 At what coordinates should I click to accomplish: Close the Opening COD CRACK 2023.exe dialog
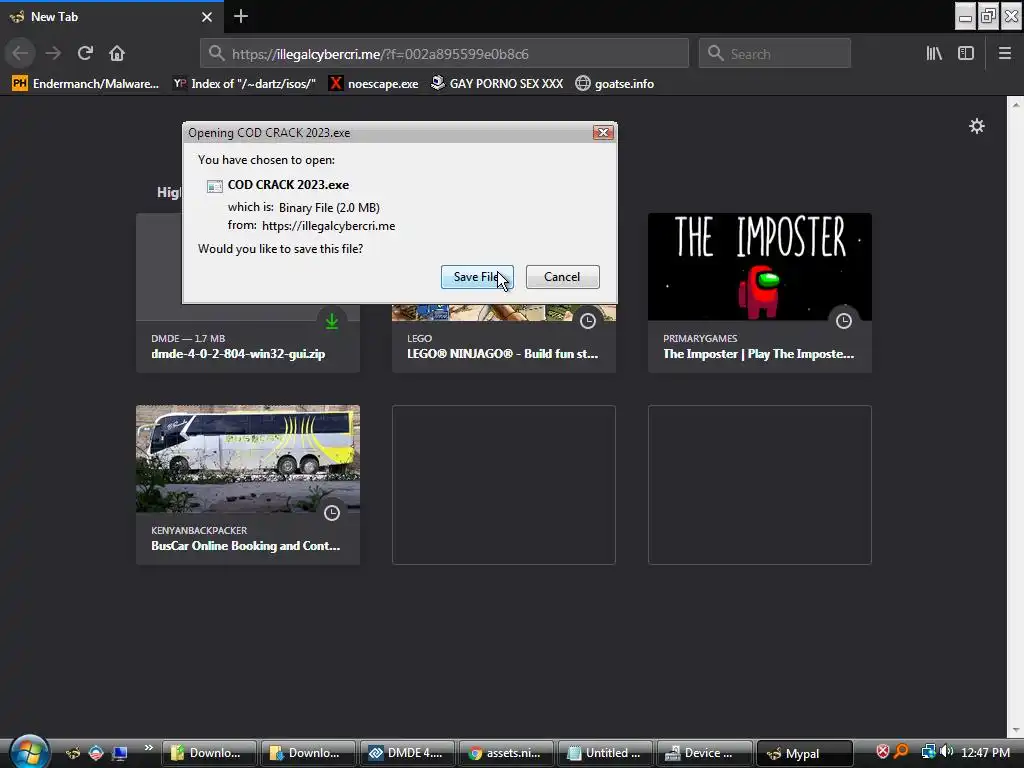click(x=603, y=133)
